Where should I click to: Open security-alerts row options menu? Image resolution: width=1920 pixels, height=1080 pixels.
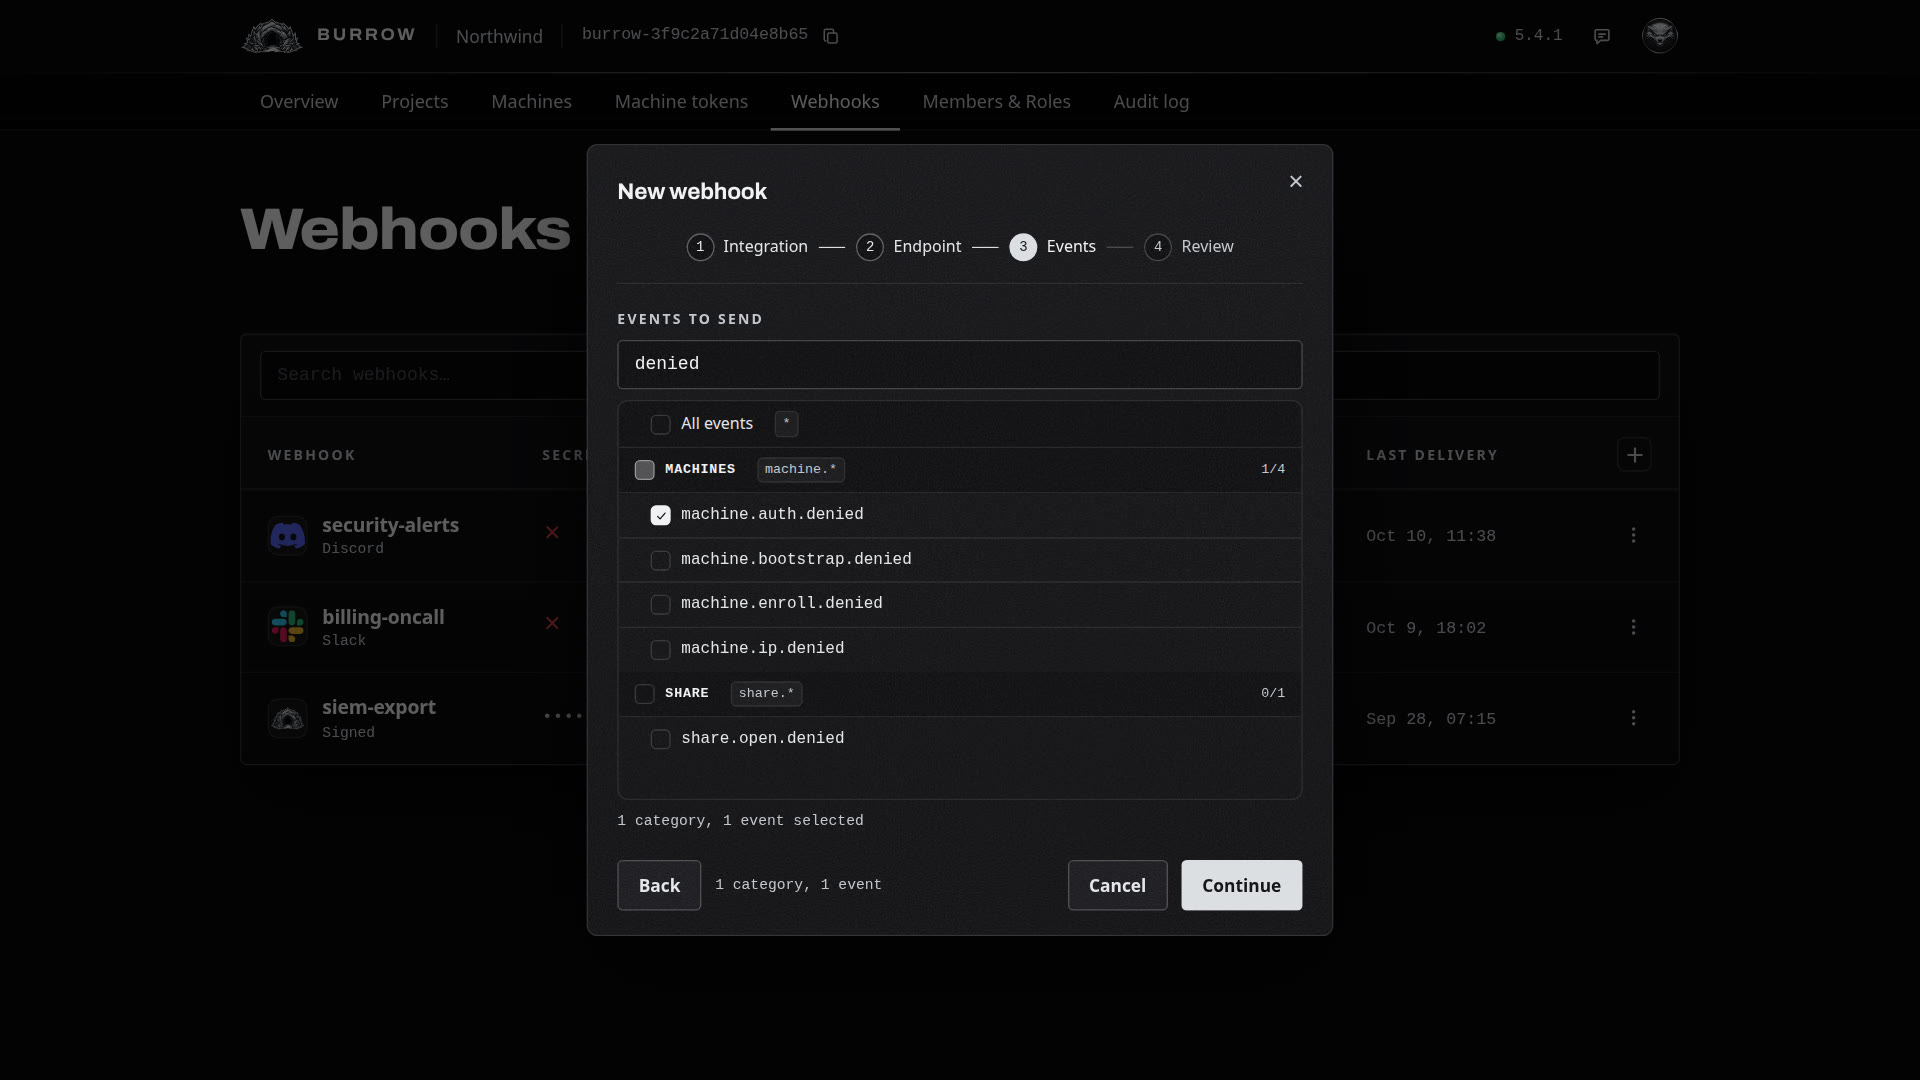click(1634, 536)
